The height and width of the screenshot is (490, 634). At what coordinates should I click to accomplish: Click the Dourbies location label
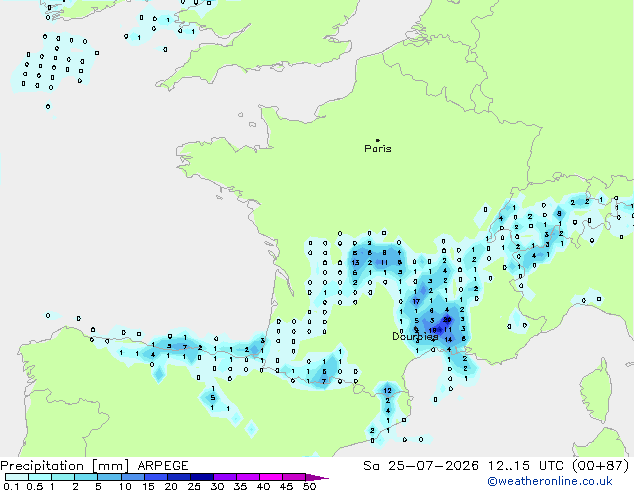[x=415, y=336]
